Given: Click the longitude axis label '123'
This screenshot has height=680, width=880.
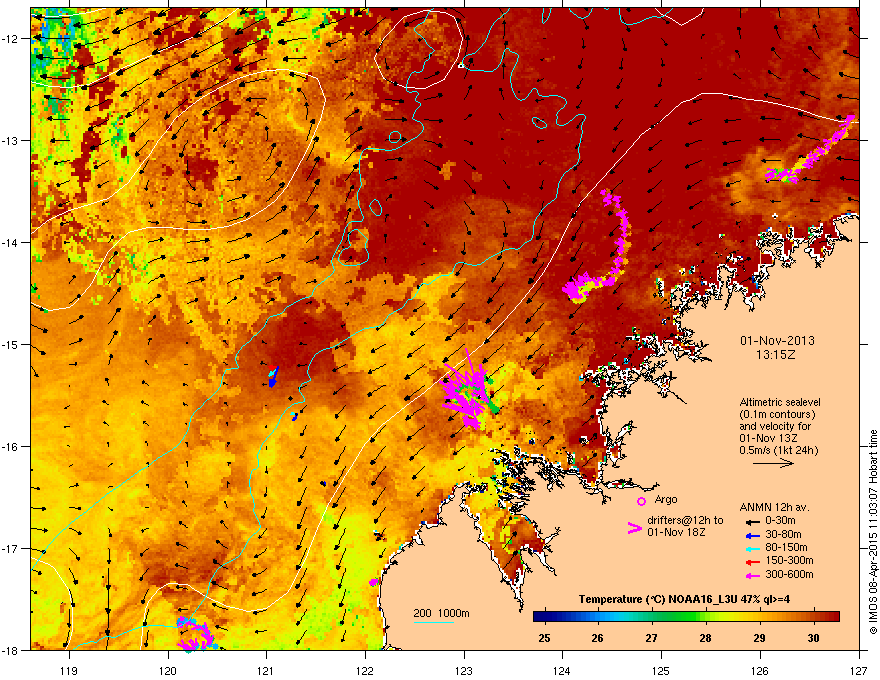Looking at the screenshot, I should click(464, 670).
